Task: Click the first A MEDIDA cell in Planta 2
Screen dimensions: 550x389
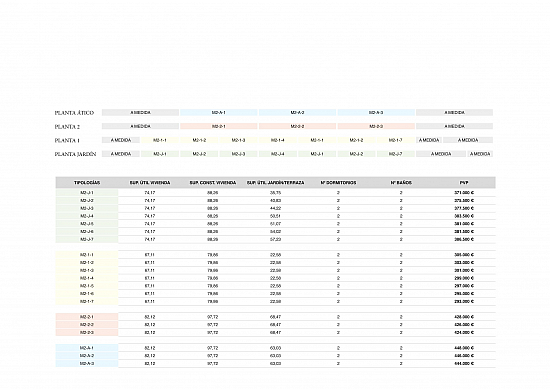Action: point(140,126)
